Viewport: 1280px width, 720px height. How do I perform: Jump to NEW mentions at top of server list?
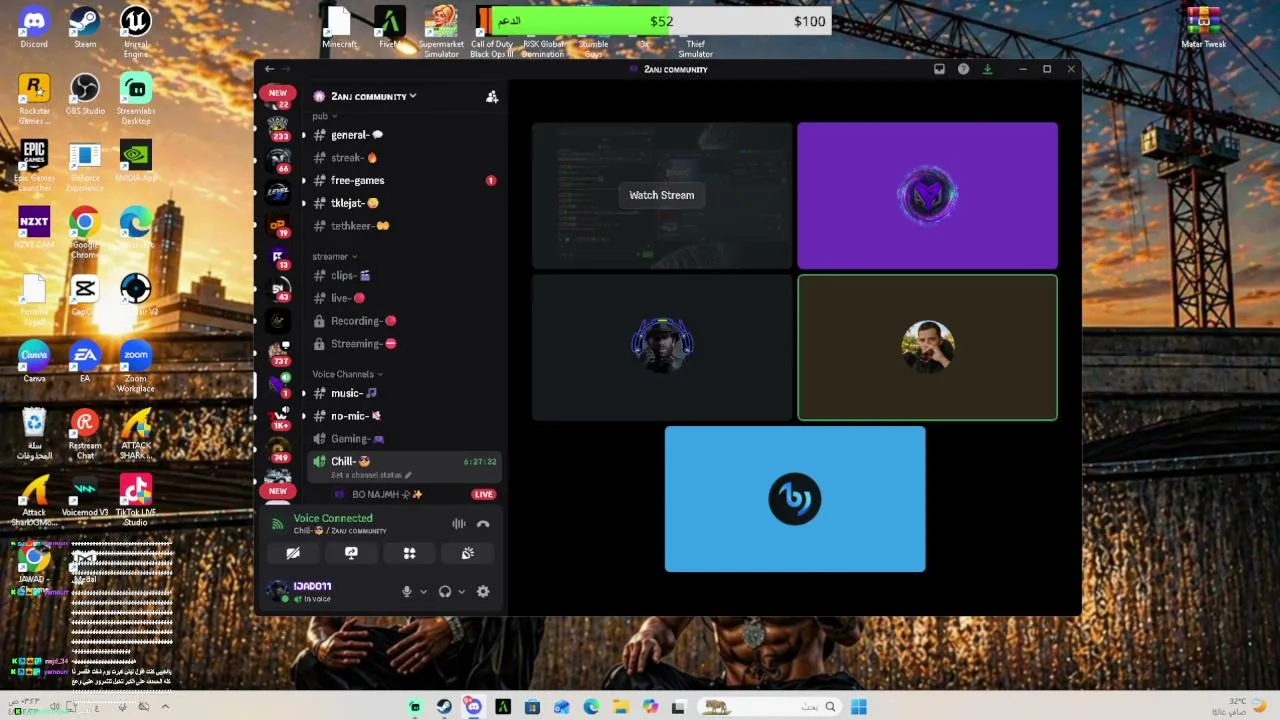(x=277, y=93)
